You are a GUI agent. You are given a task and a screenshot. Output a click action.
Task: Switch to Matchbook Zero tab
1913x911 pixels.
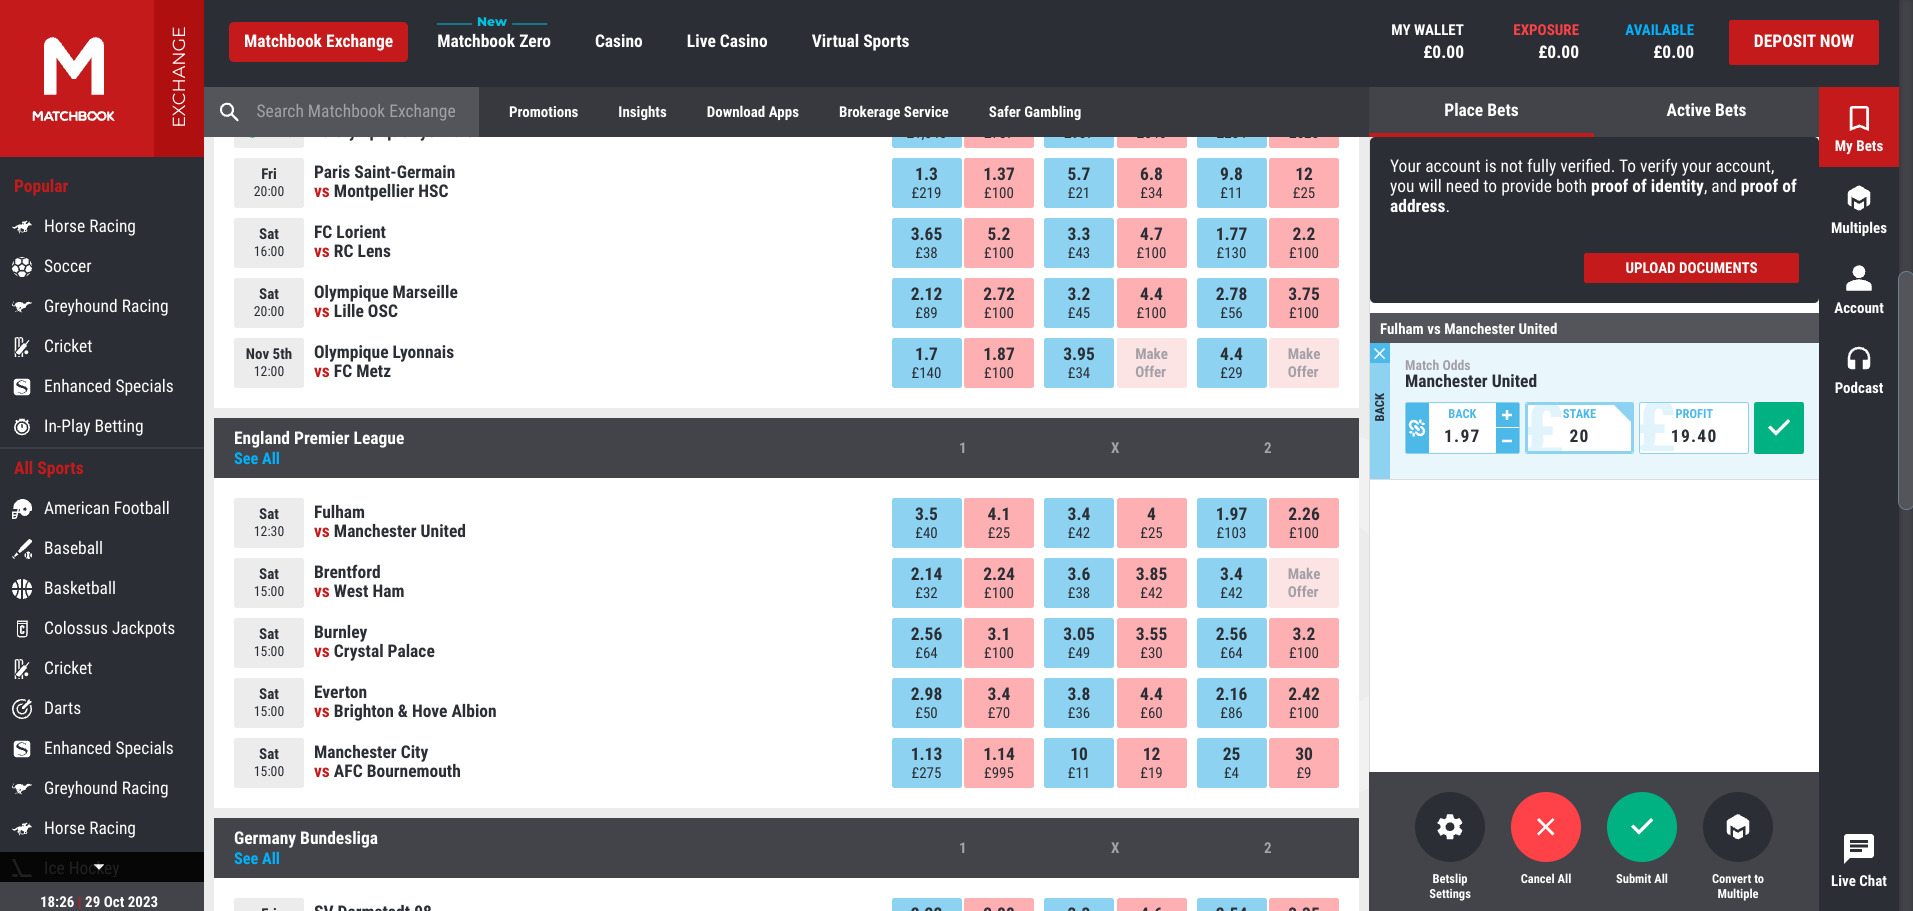[x=493, y=41]
